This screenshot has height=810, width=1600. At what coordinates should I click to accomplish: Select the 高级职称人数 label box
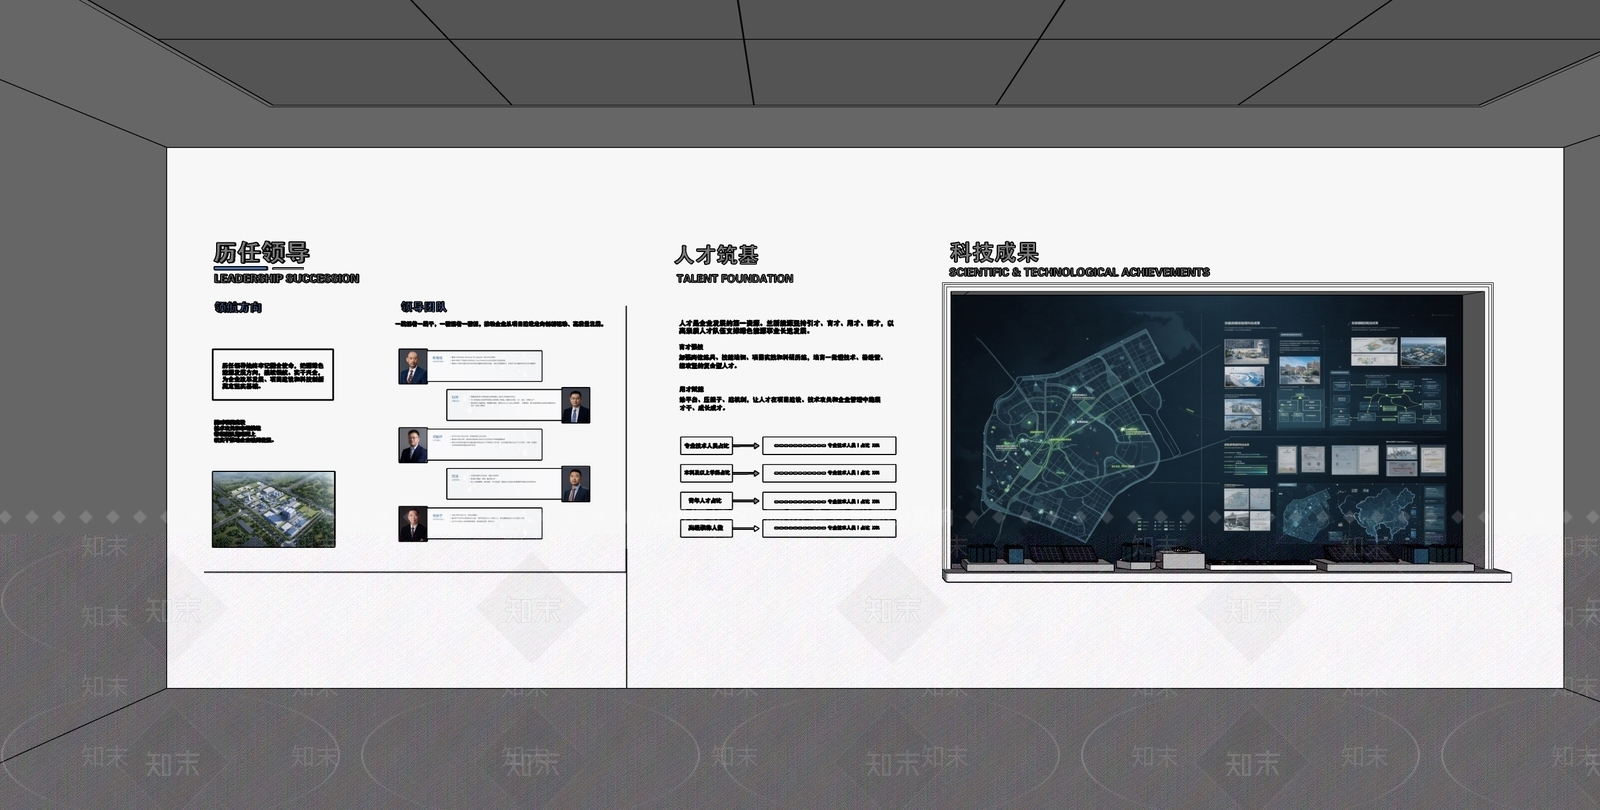pos(706,527)
